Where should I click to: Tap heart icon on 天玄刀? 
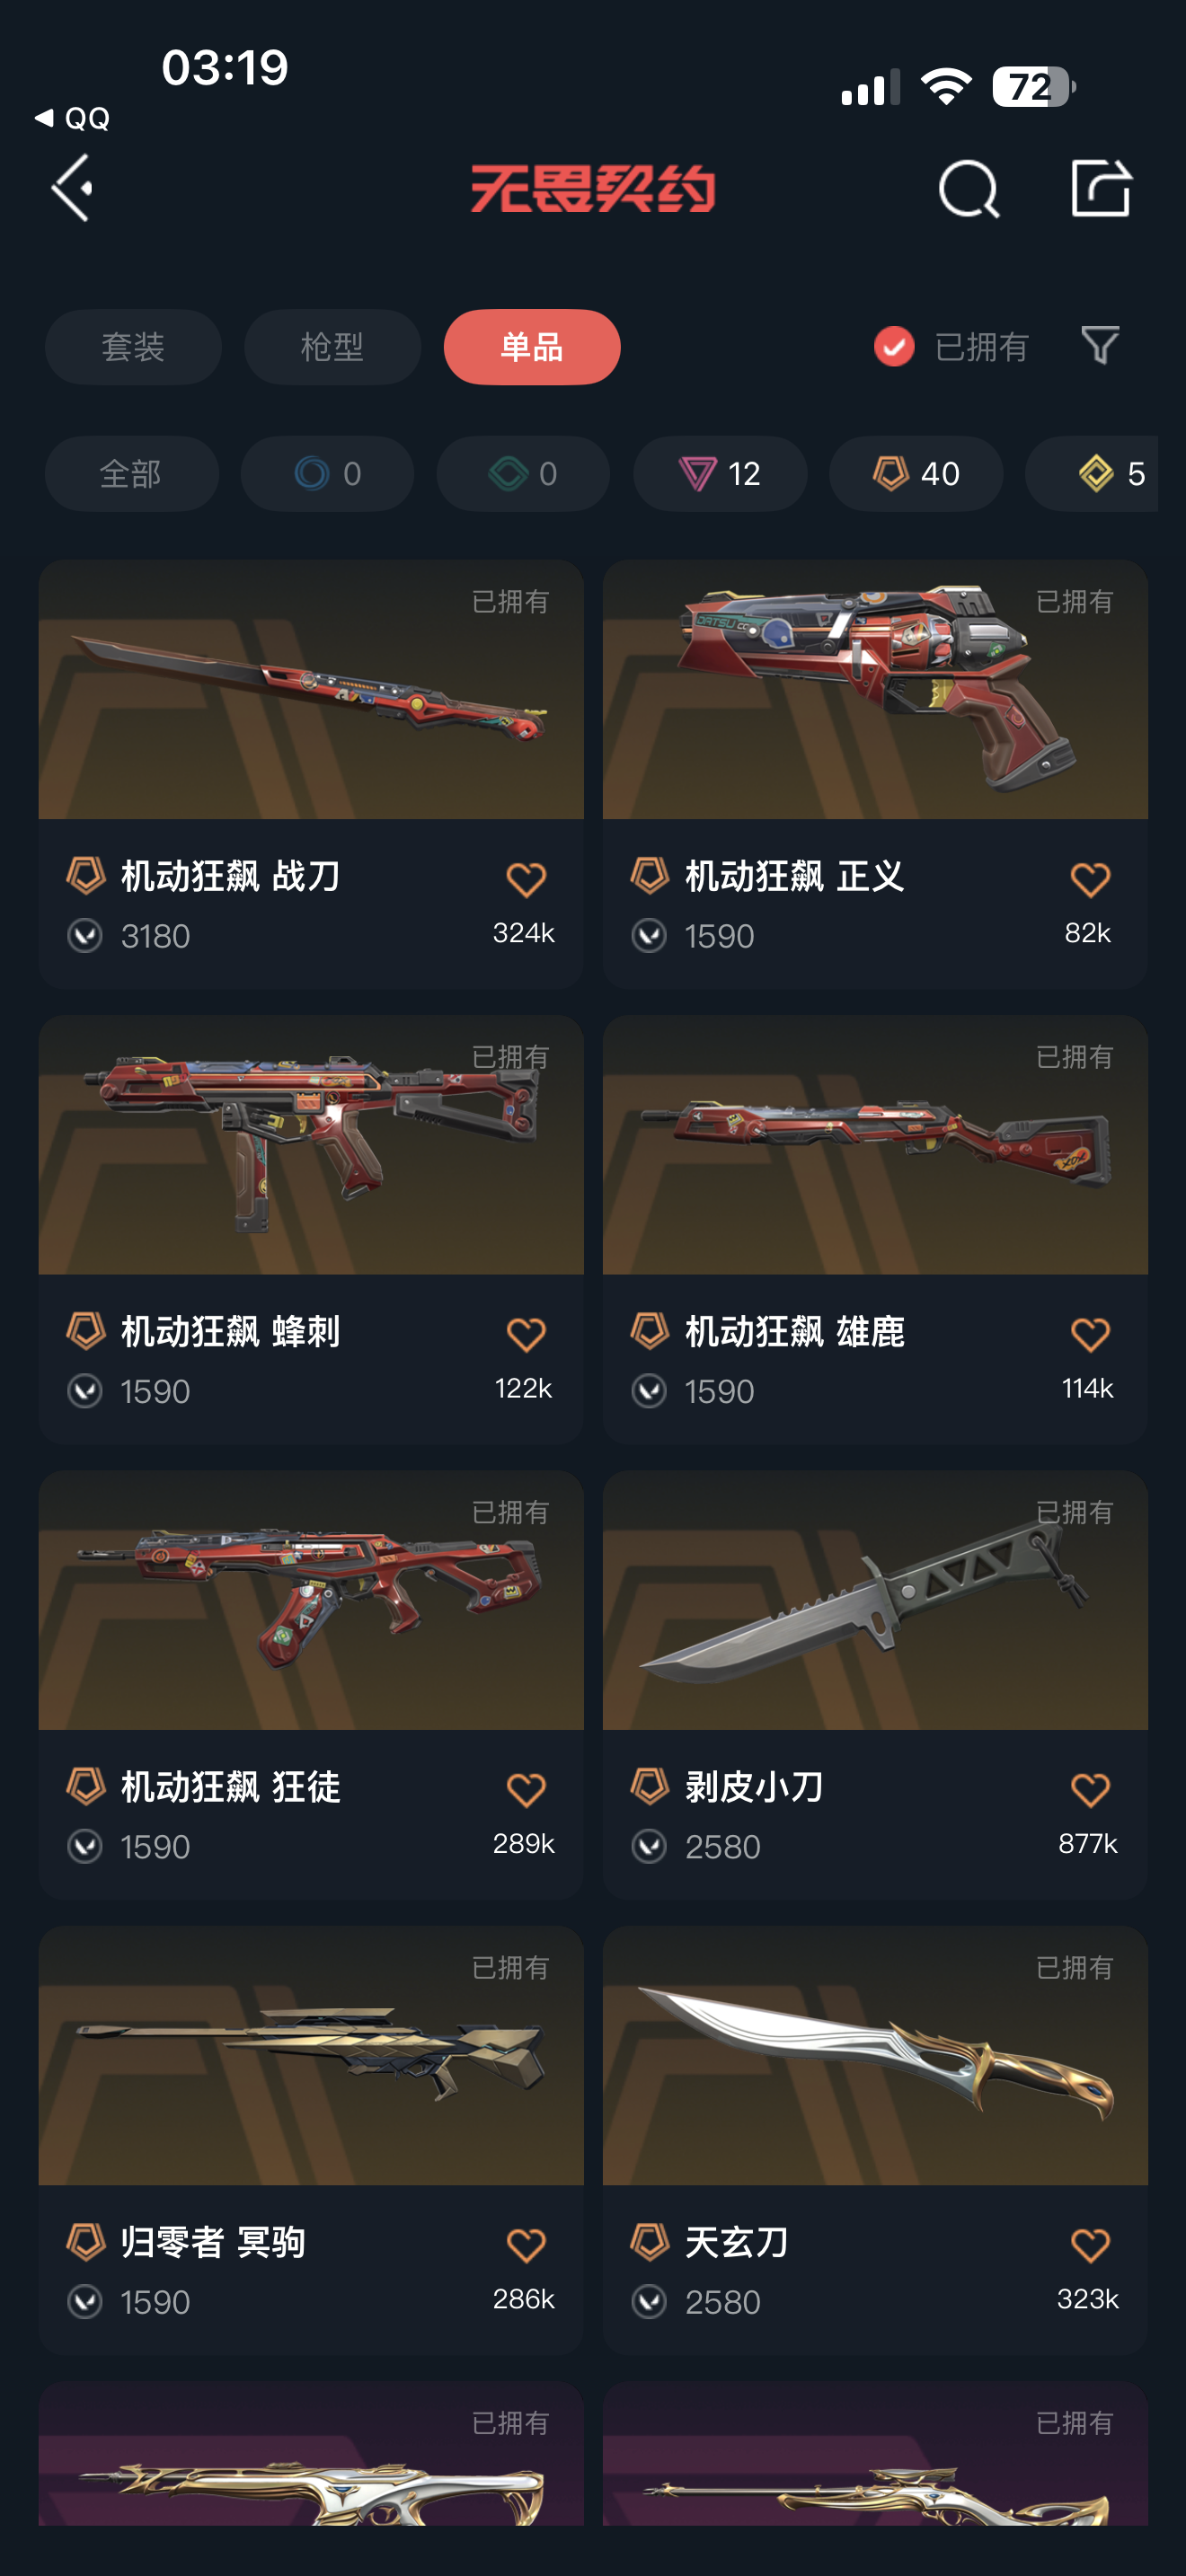(1090, 2245)
